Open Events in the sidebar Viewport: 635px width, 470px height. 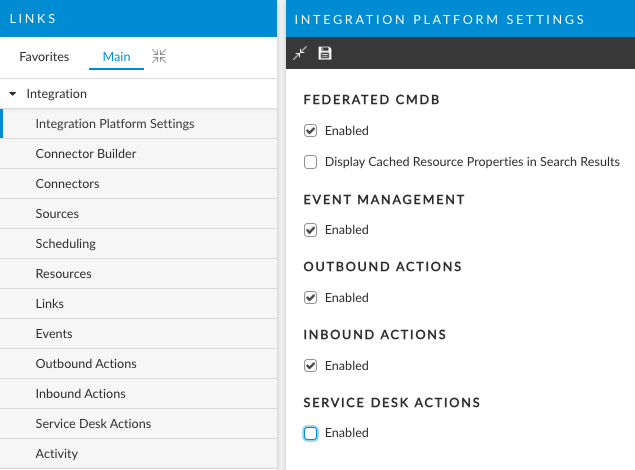point(54,334)
